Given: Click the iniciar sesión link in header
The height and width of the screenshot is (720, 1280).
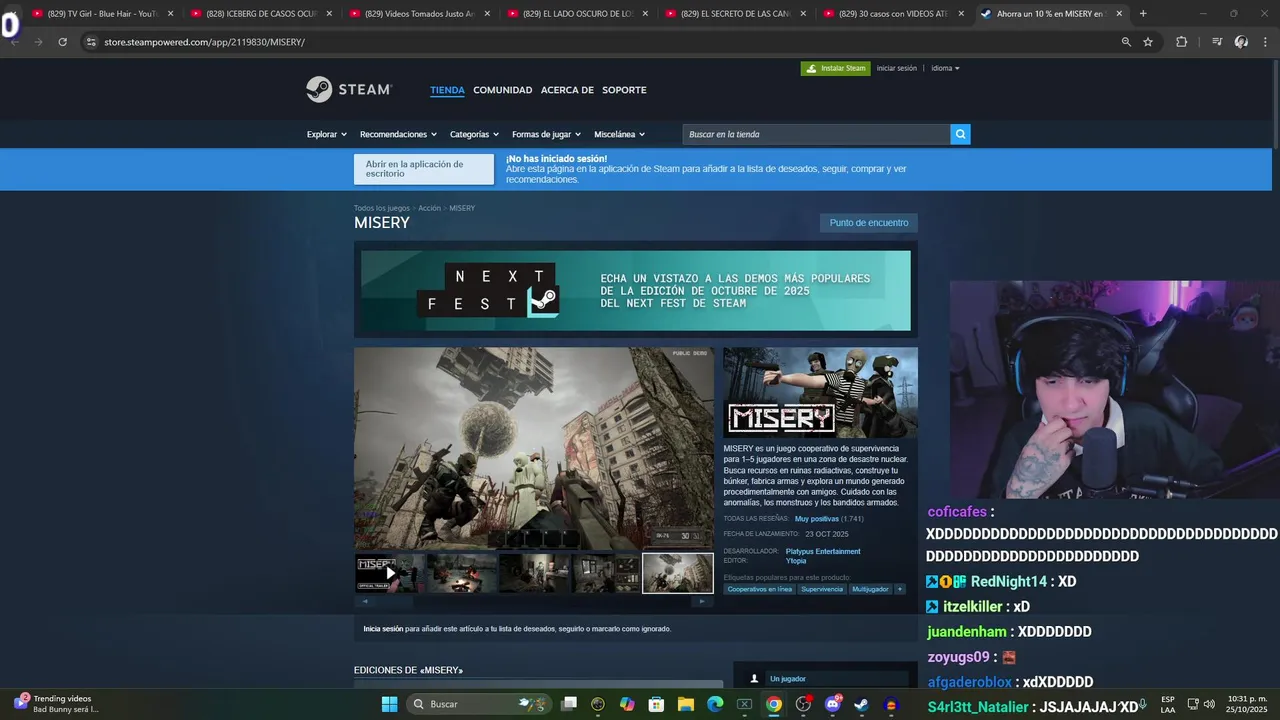Looking at the screenshot, I should (x=897, y=68).
